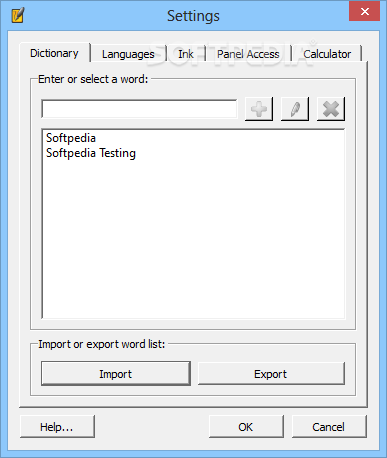
Task: Open the Ink tab
Action: point(186,54)
